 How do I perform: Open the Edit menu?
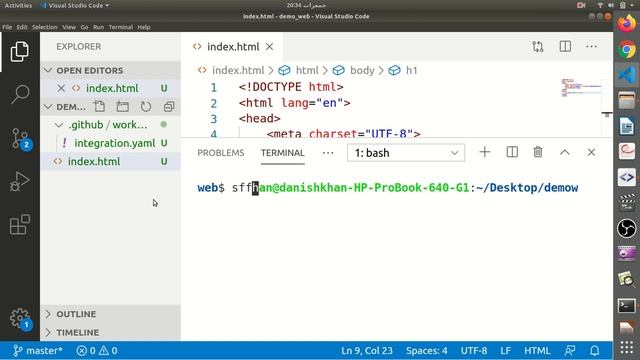tap(22, 27)
